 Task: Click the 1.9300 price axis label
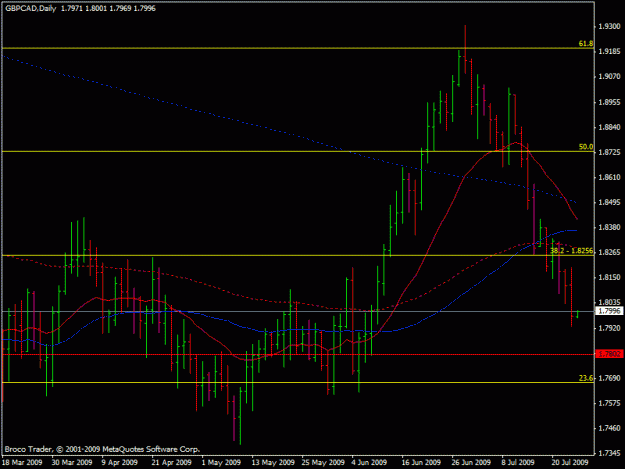[x=609, y=26]
